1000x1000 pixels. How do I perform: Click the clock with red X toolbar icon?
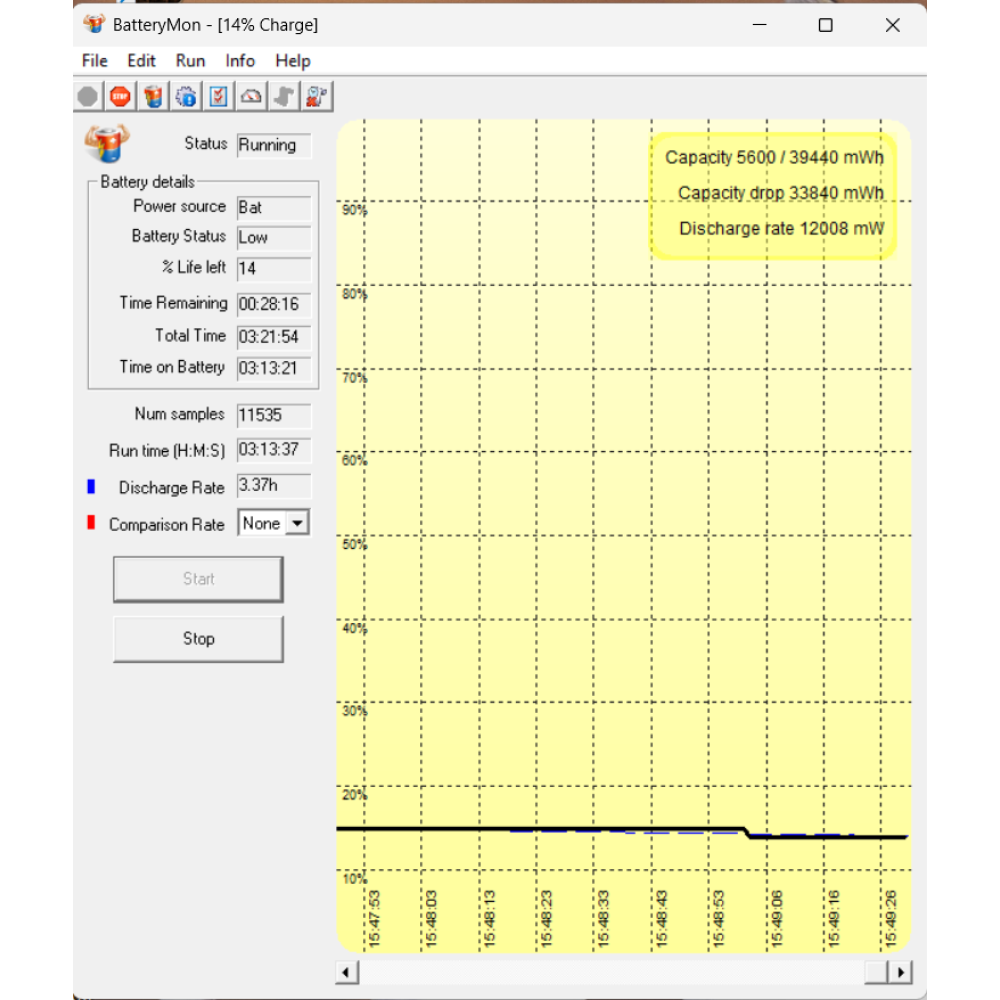click(317, 97)
